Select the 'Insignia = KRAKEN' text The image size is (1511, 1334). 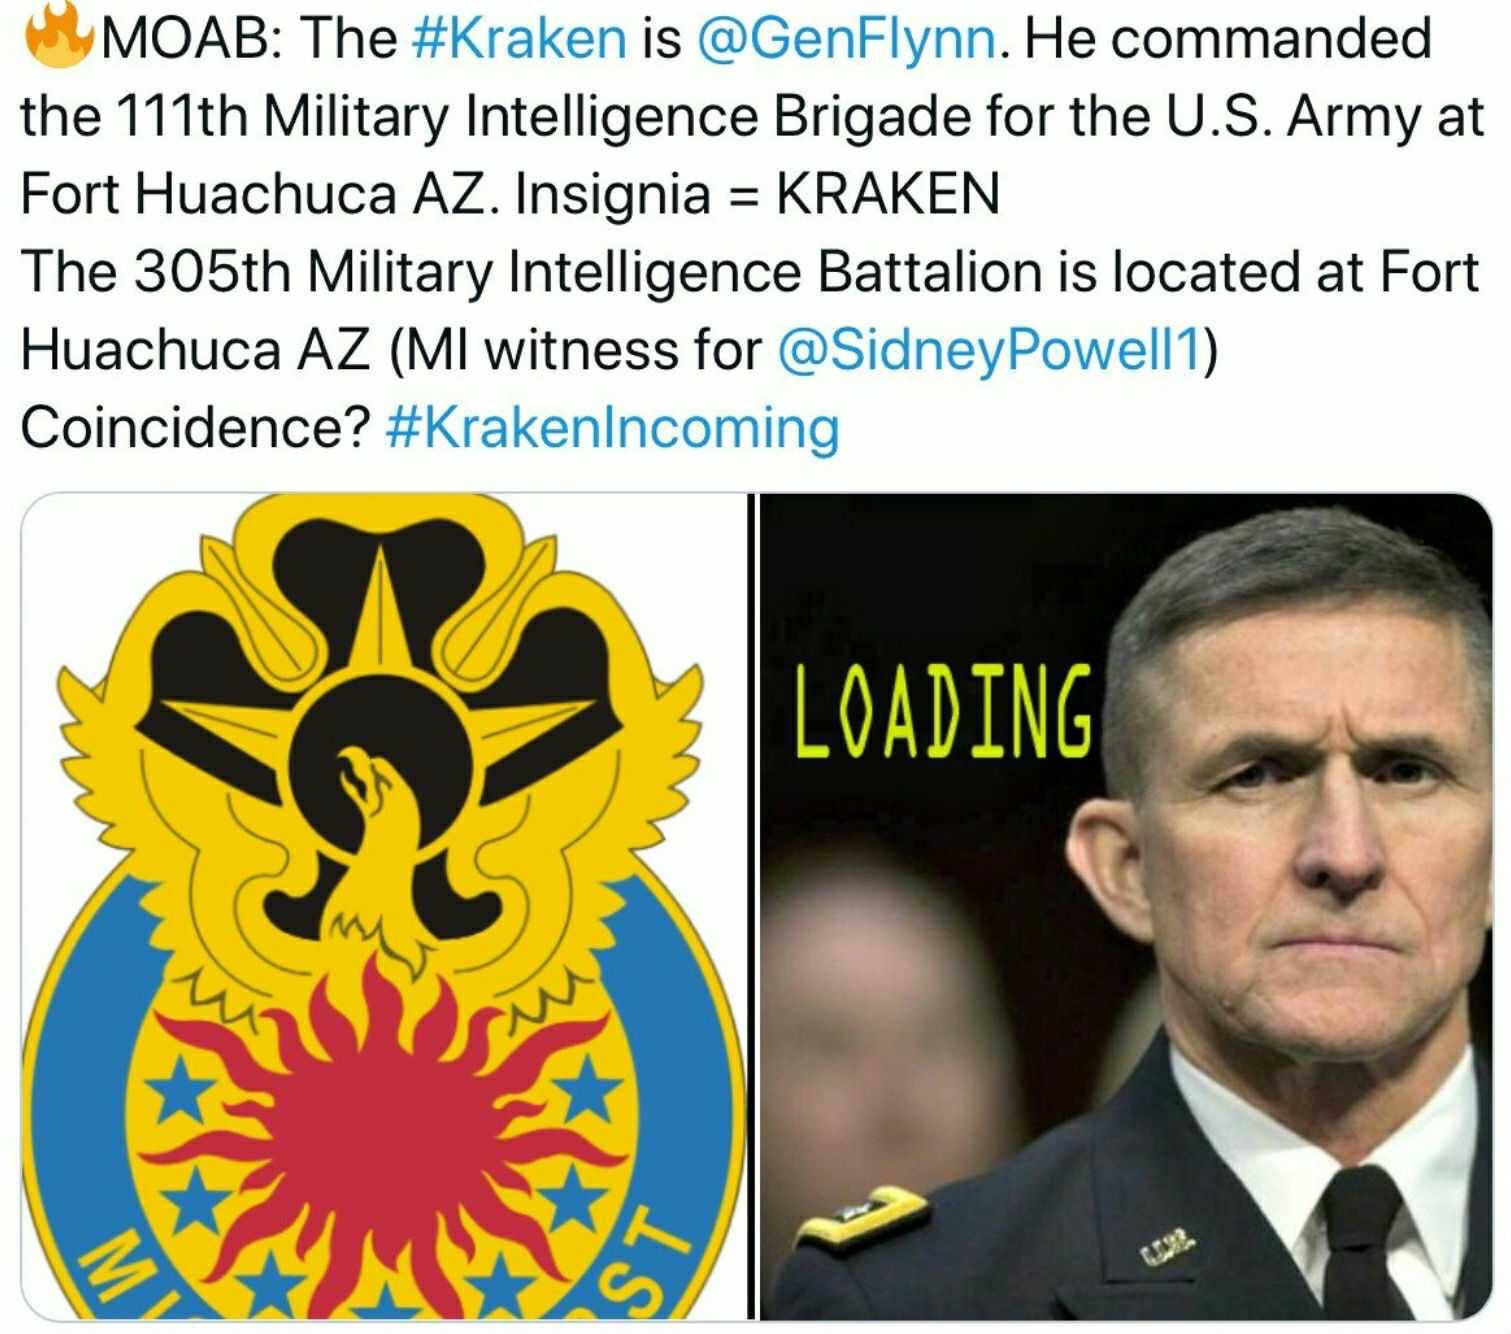(757, 194)
